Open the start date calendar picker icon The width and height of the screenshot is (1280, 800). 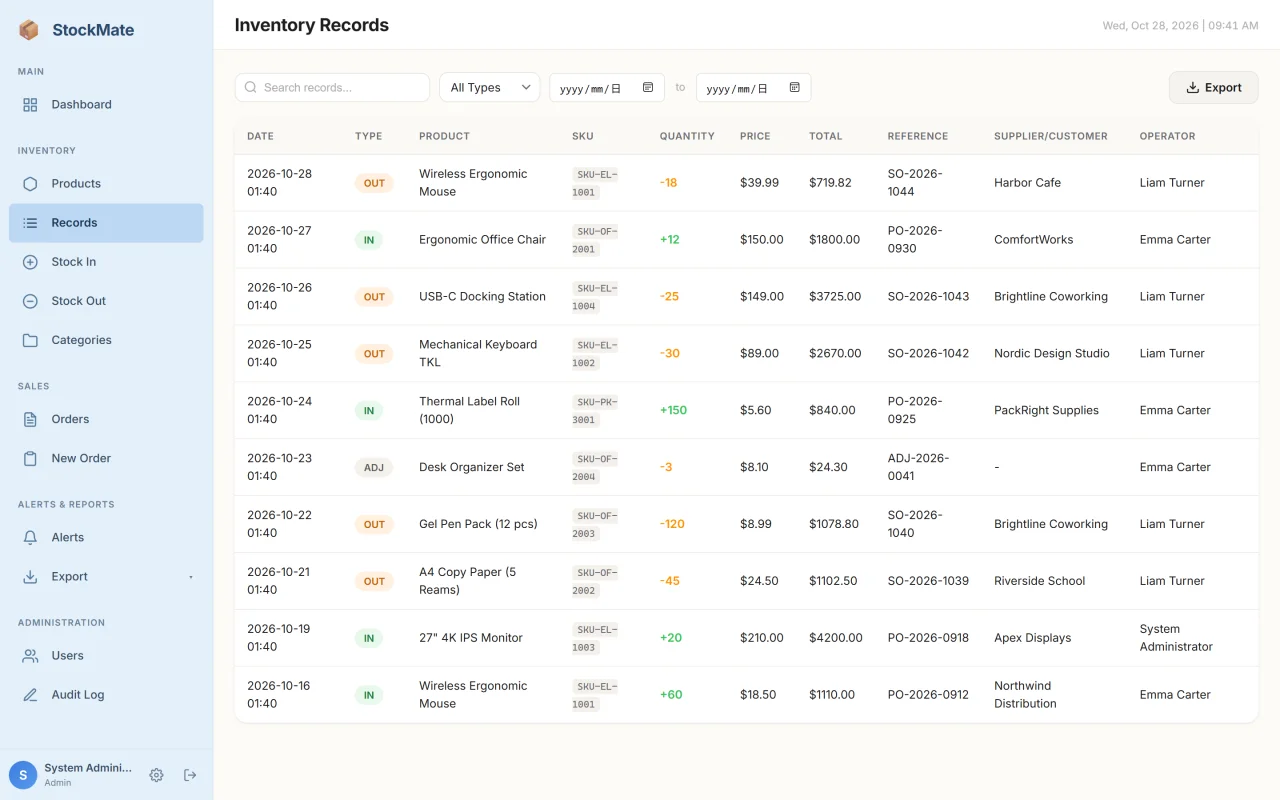[x=648, y=88]
